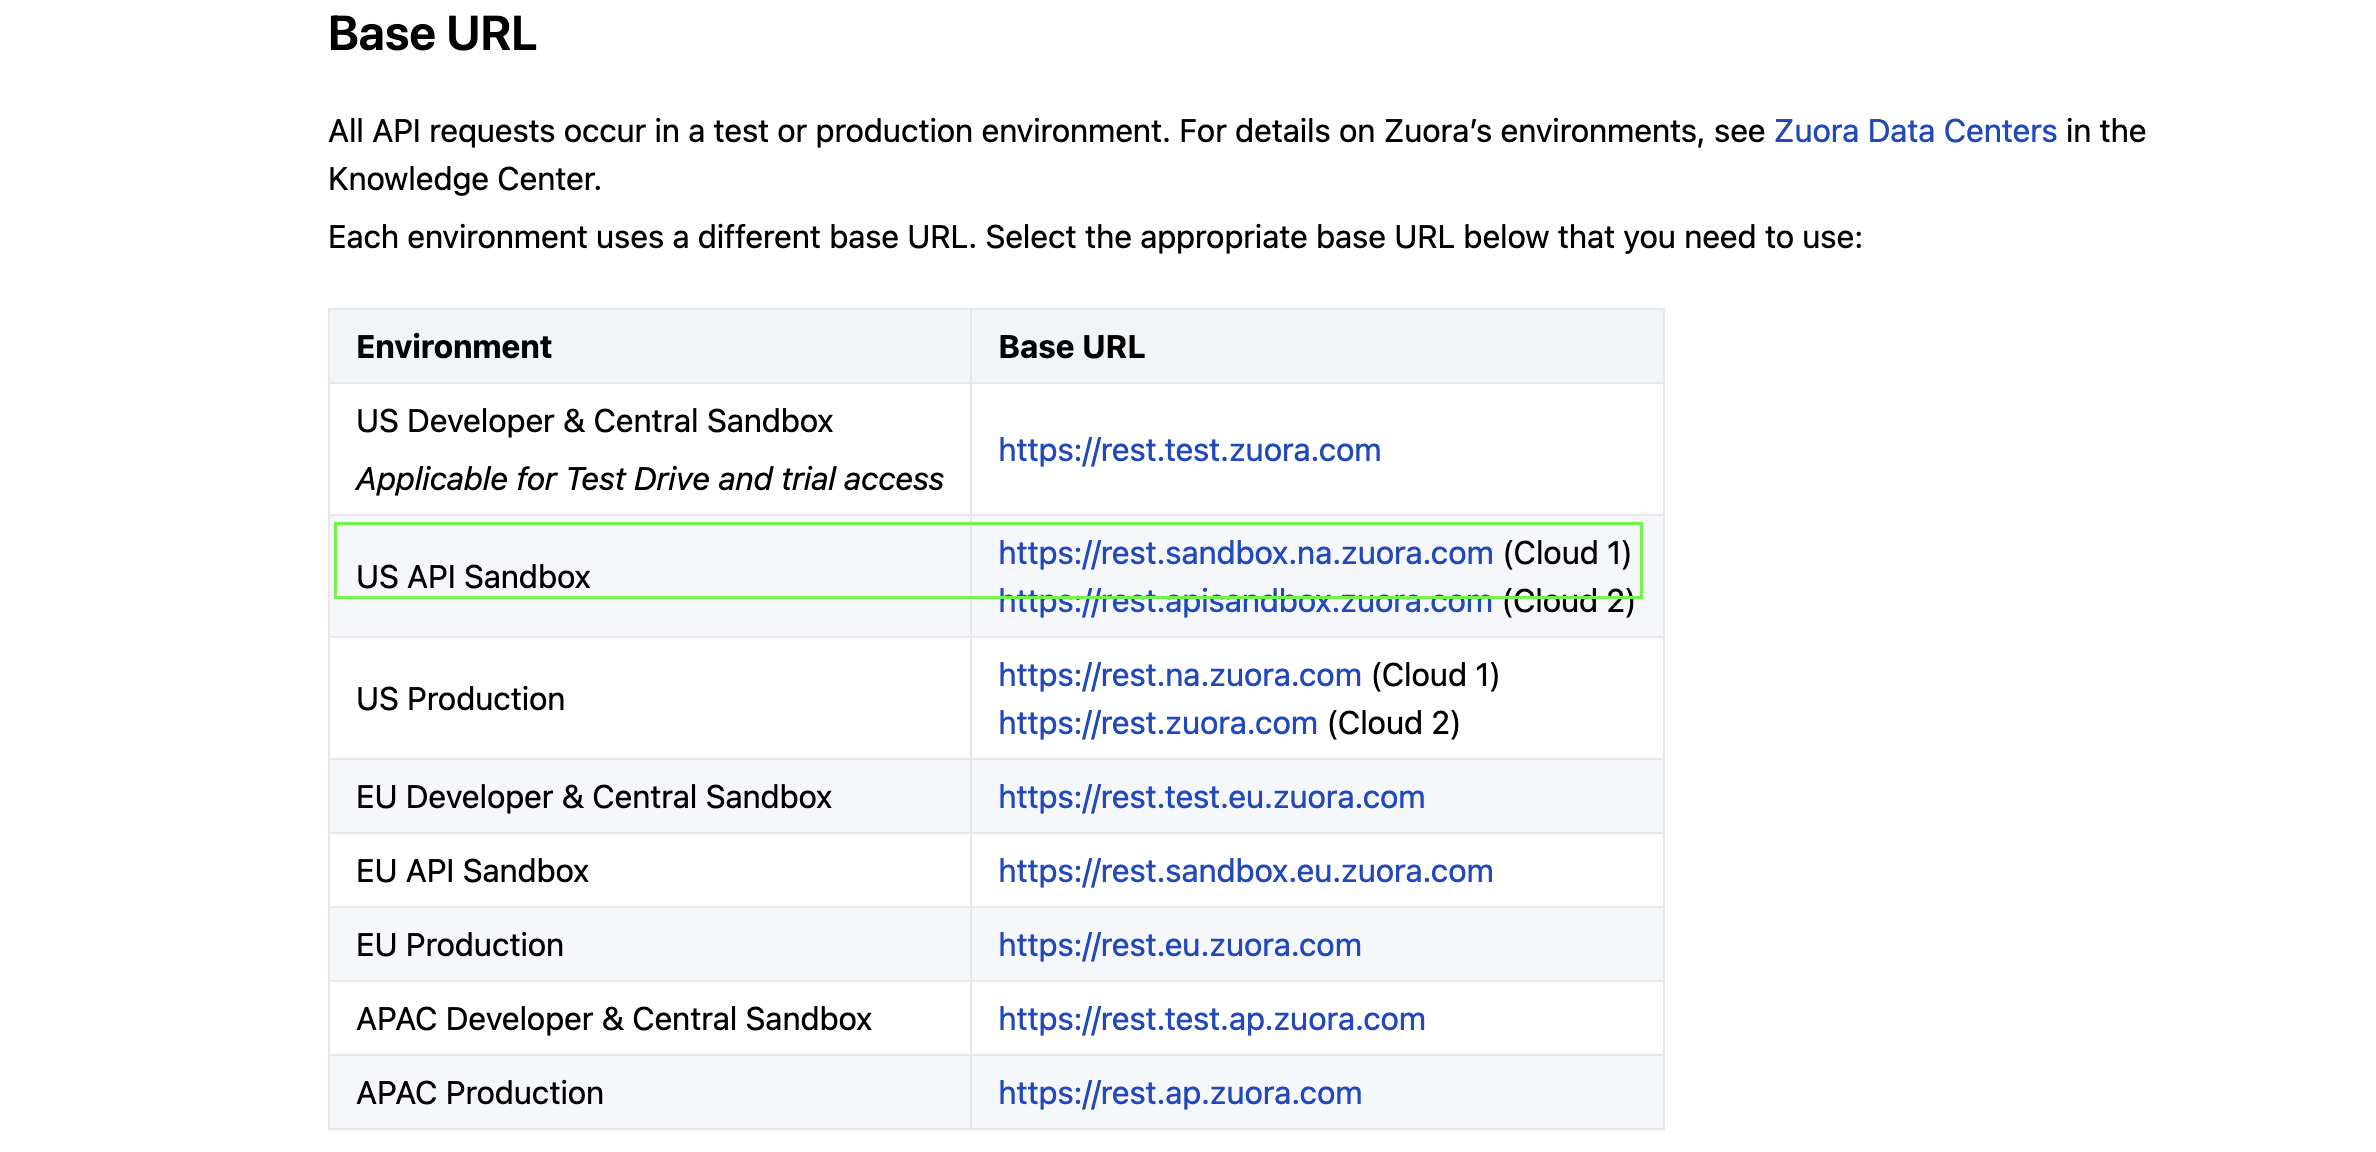Select the Environment column header
The height and width of the screenshot is (1152, 2376).
453,347
